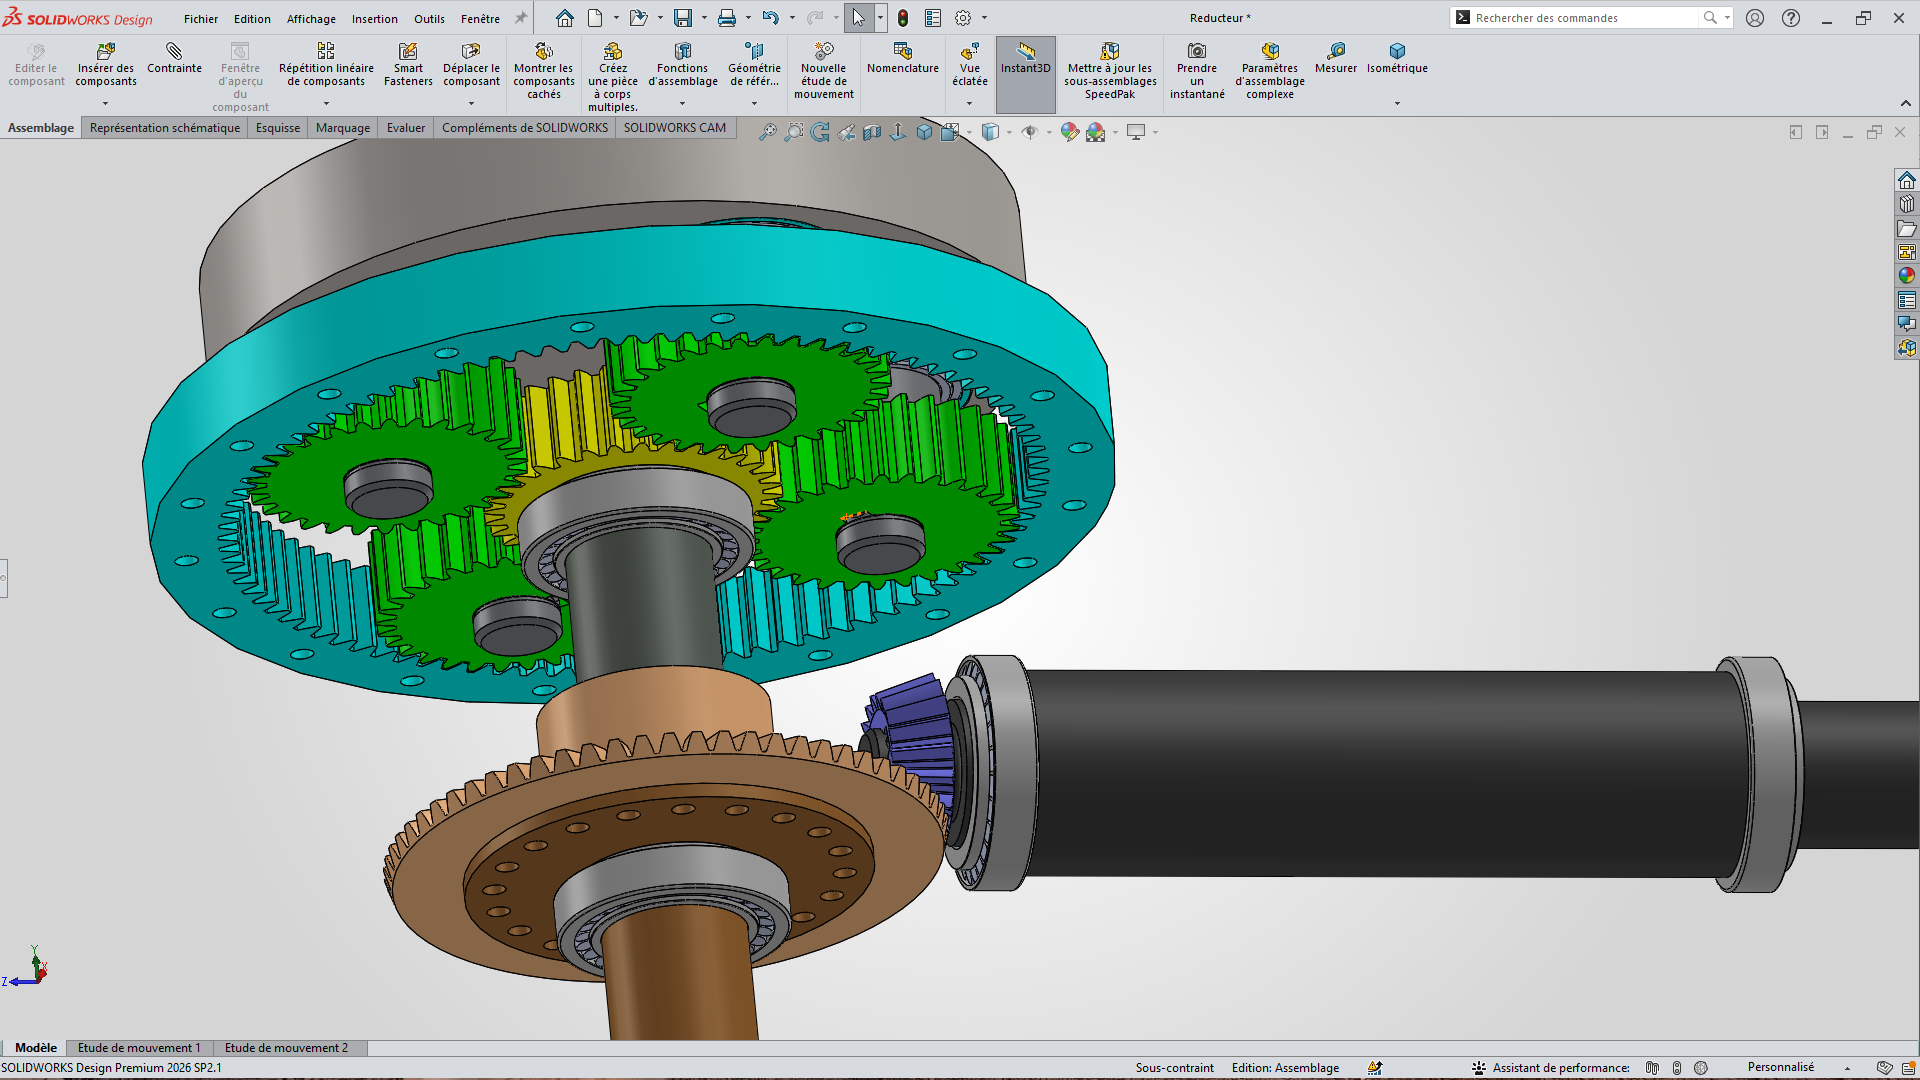Click the Zoom to fit icon
The height and width of the screenshot is (1080, 1920).
(x=767, y=132)
